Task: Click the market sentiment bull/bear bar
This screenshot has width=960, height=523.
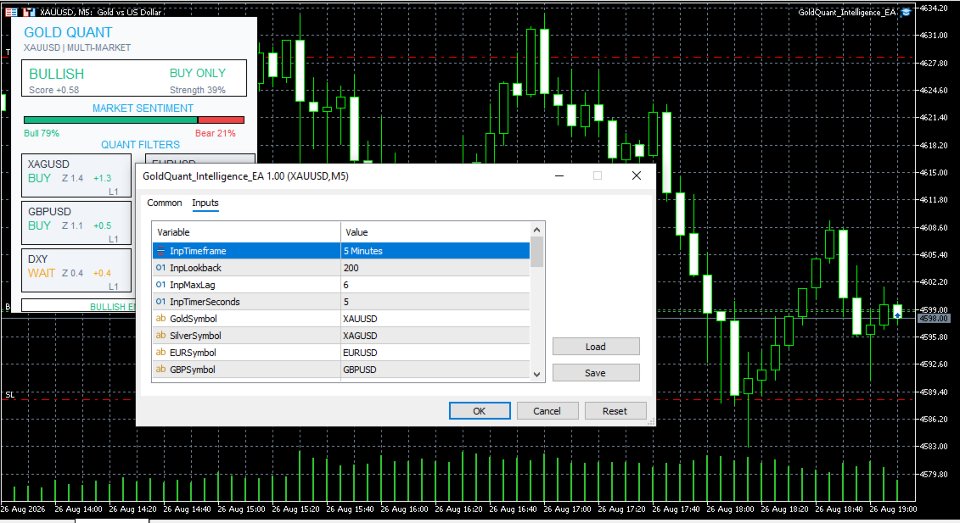Action: (134, 120)
